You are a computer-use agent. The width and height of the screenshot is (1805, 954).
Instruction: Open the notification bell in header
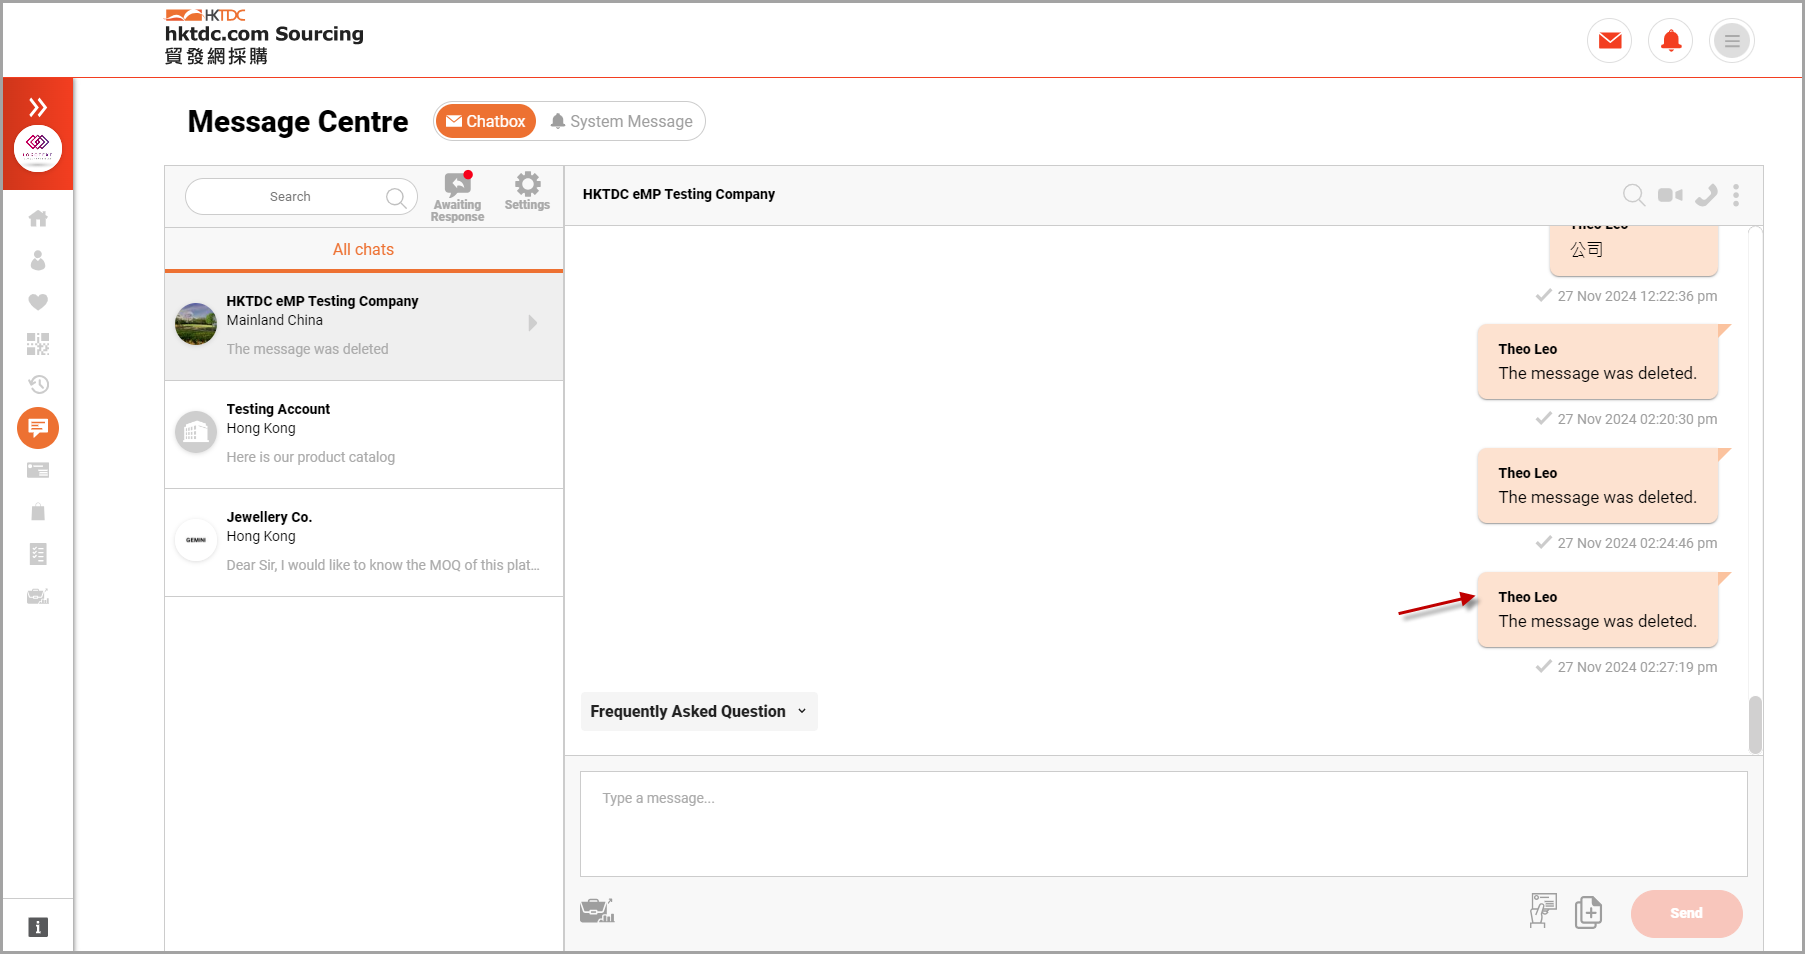tap(1670, 41)
